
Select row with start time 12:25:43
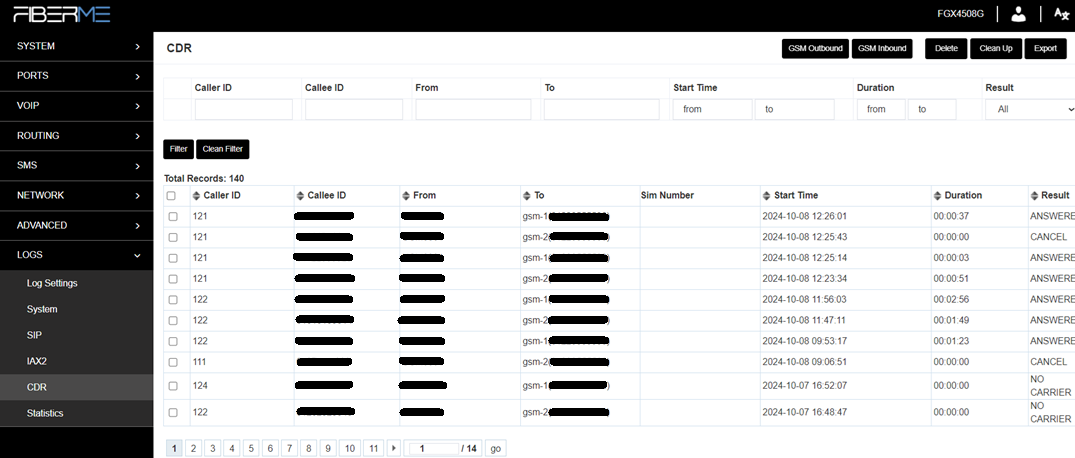pyautogui.click(x=173, y=237)
